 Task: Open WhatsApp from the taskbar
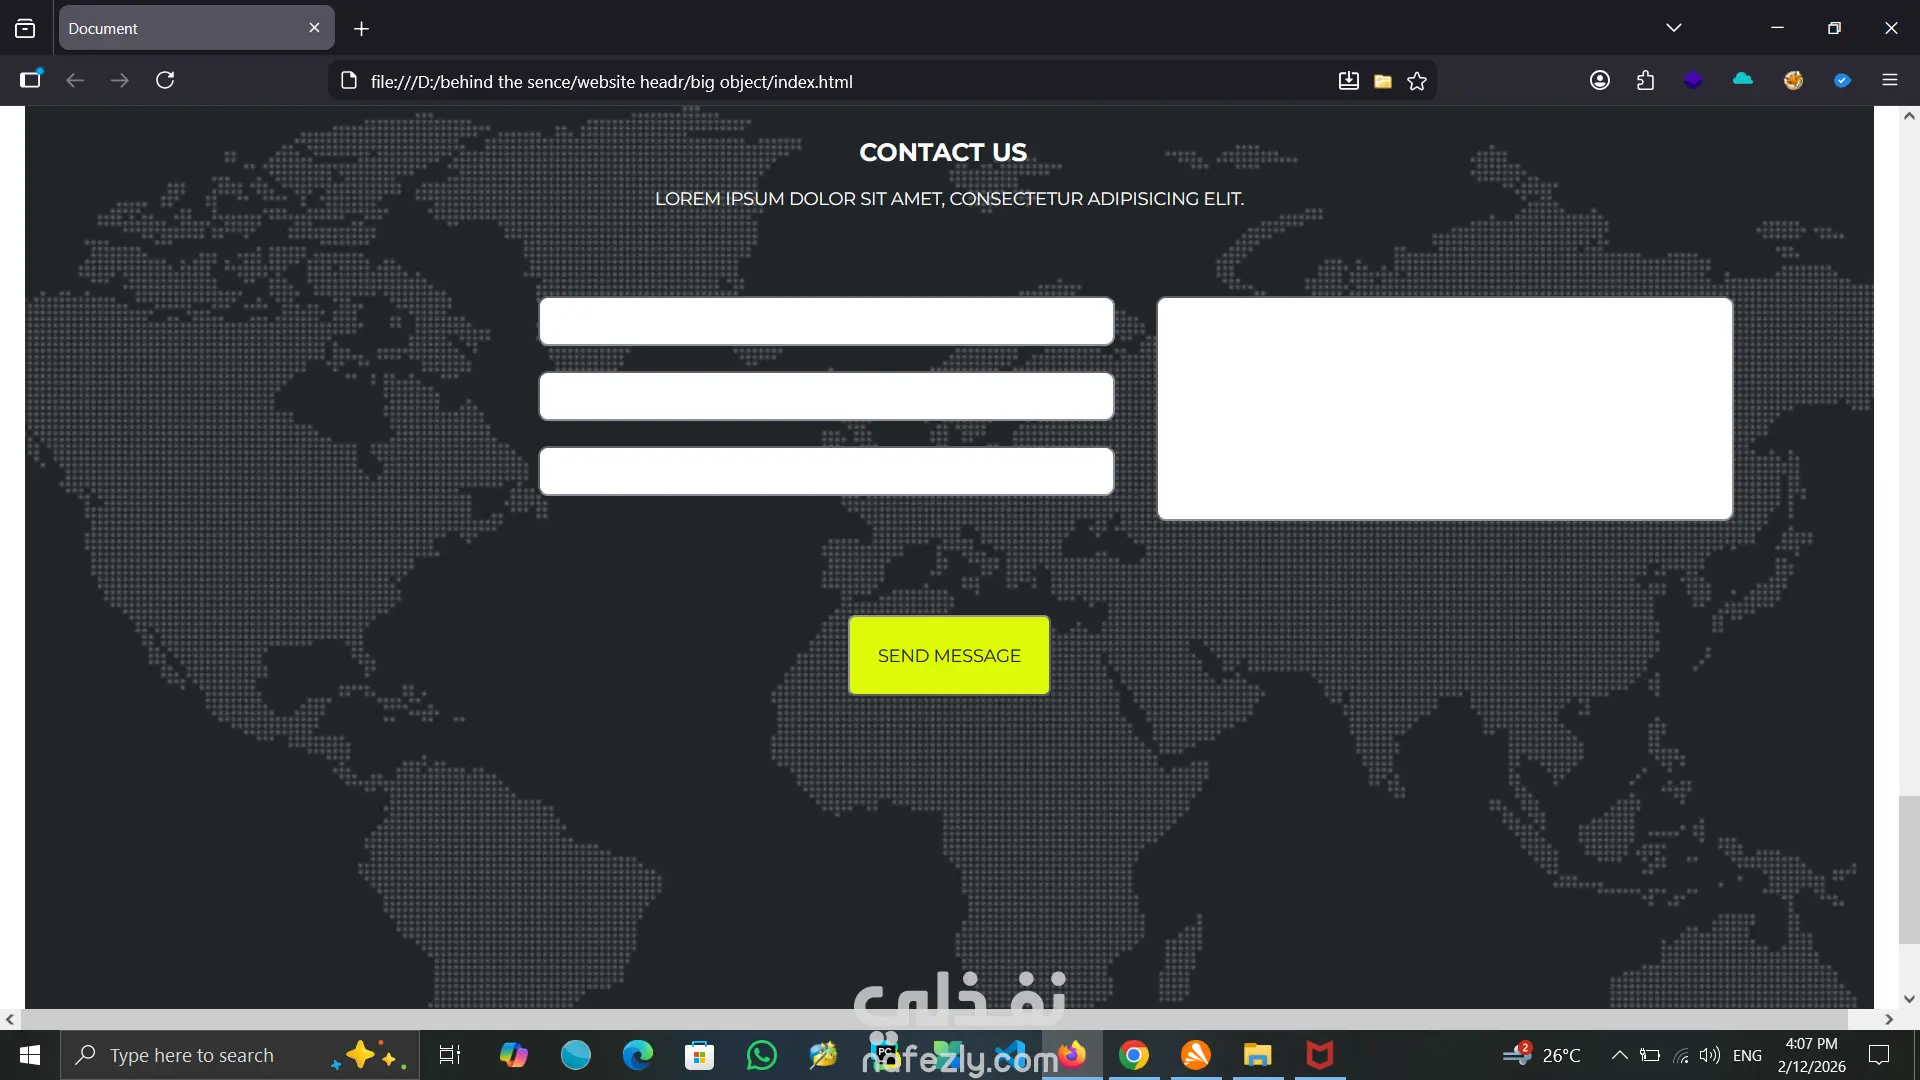[x=761, y=1055]
